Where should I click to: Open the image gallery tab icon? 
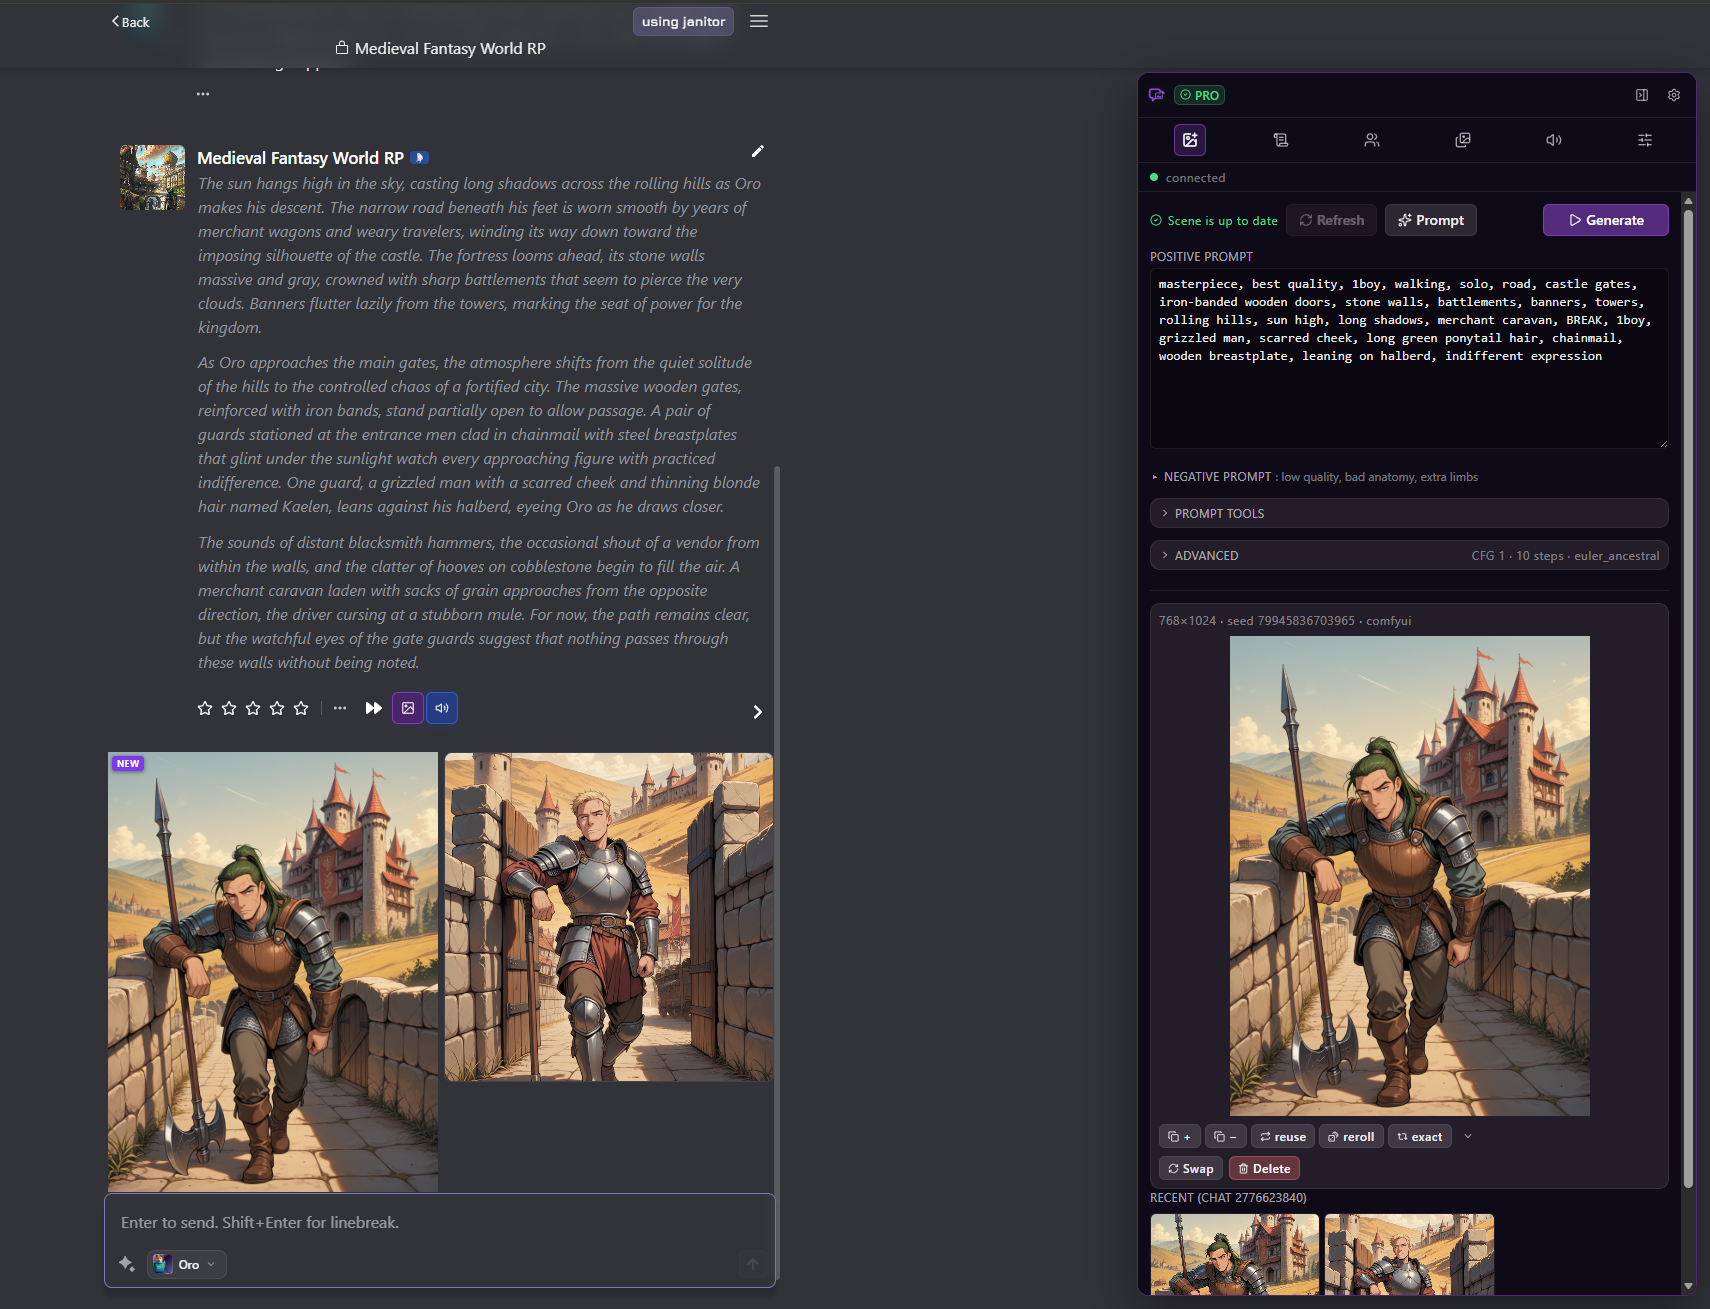[1463, 140]
